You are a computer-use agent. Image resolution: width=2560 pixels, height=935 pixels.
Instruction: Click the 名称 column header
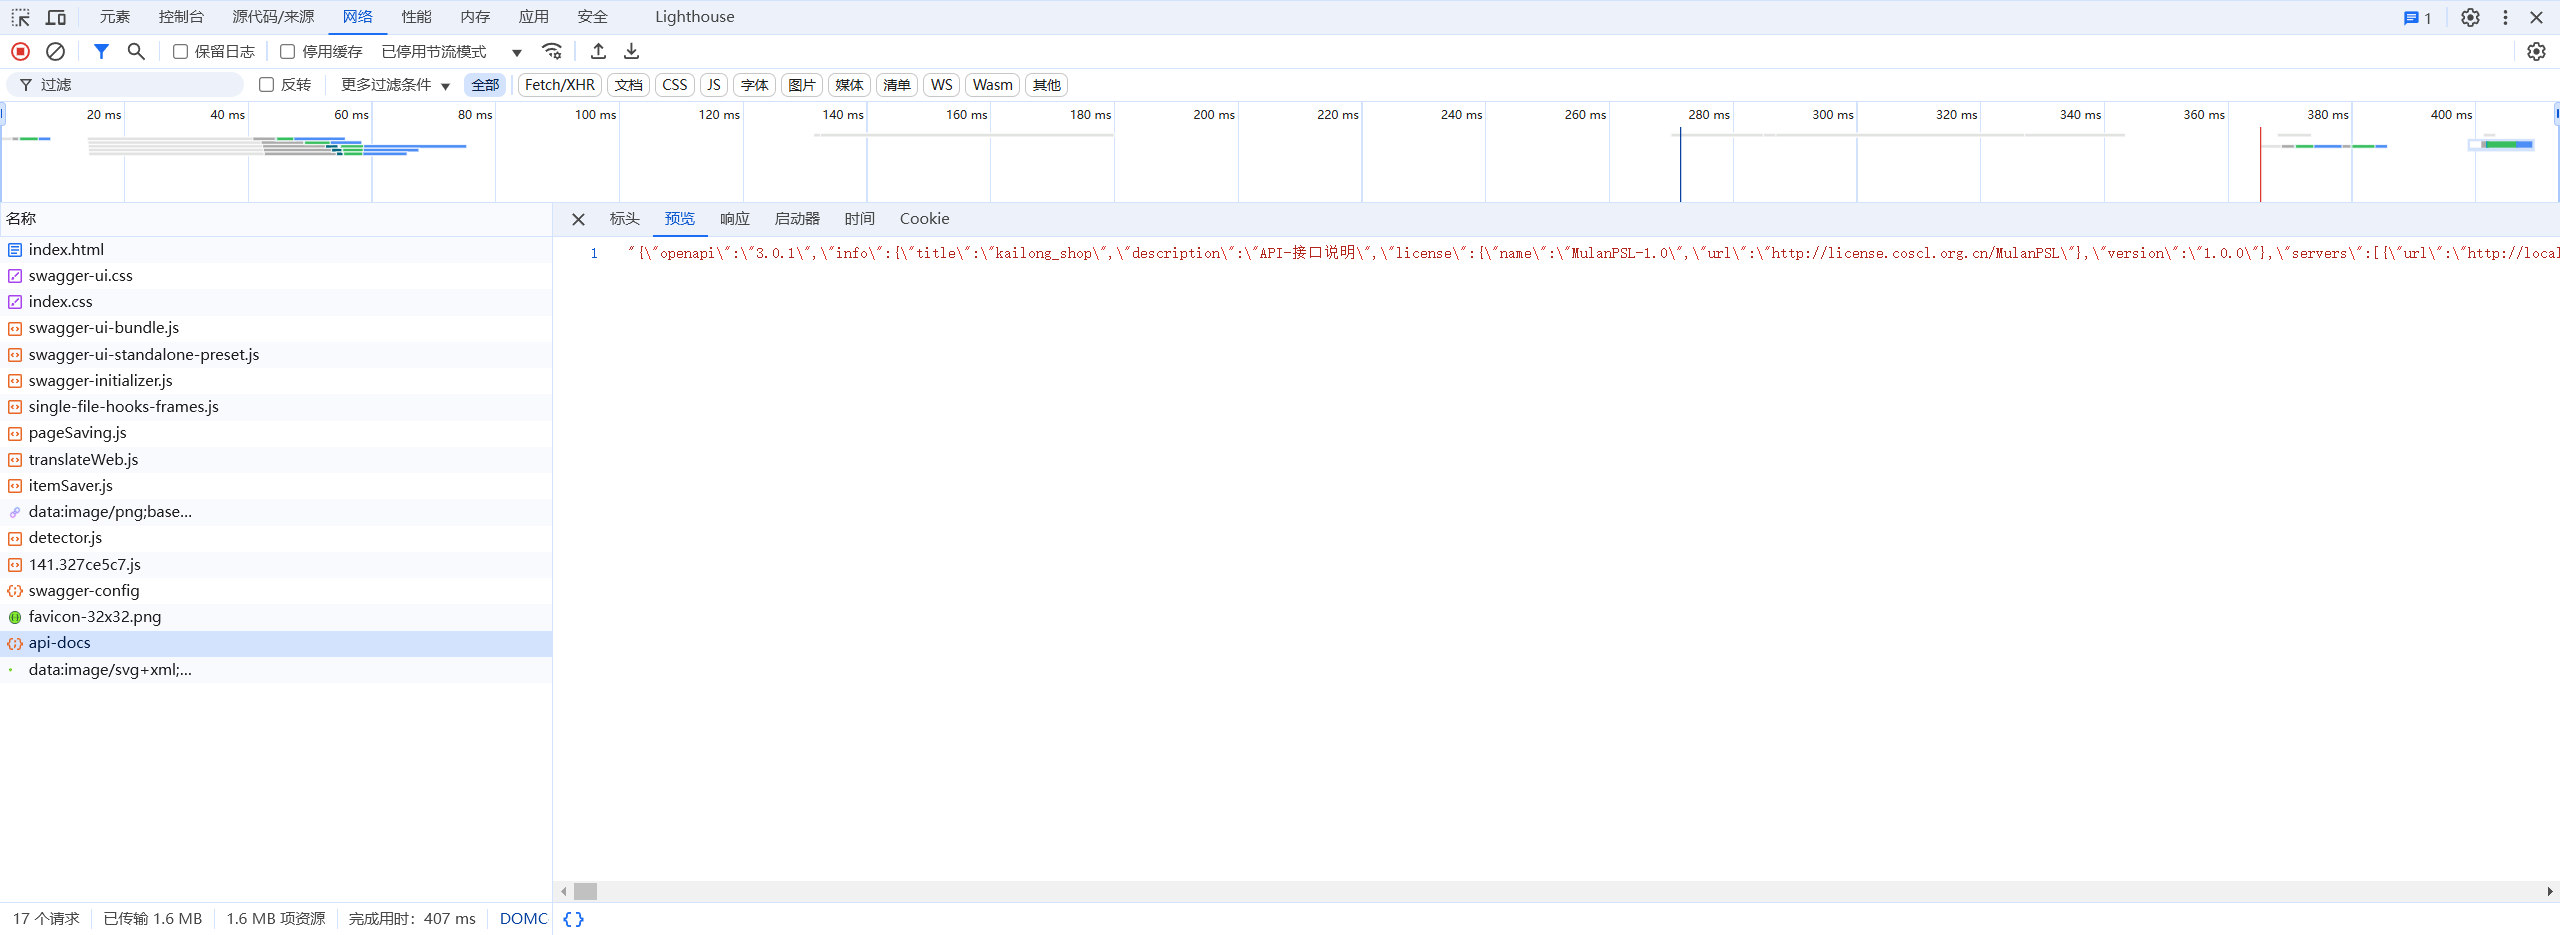(276, 219)
